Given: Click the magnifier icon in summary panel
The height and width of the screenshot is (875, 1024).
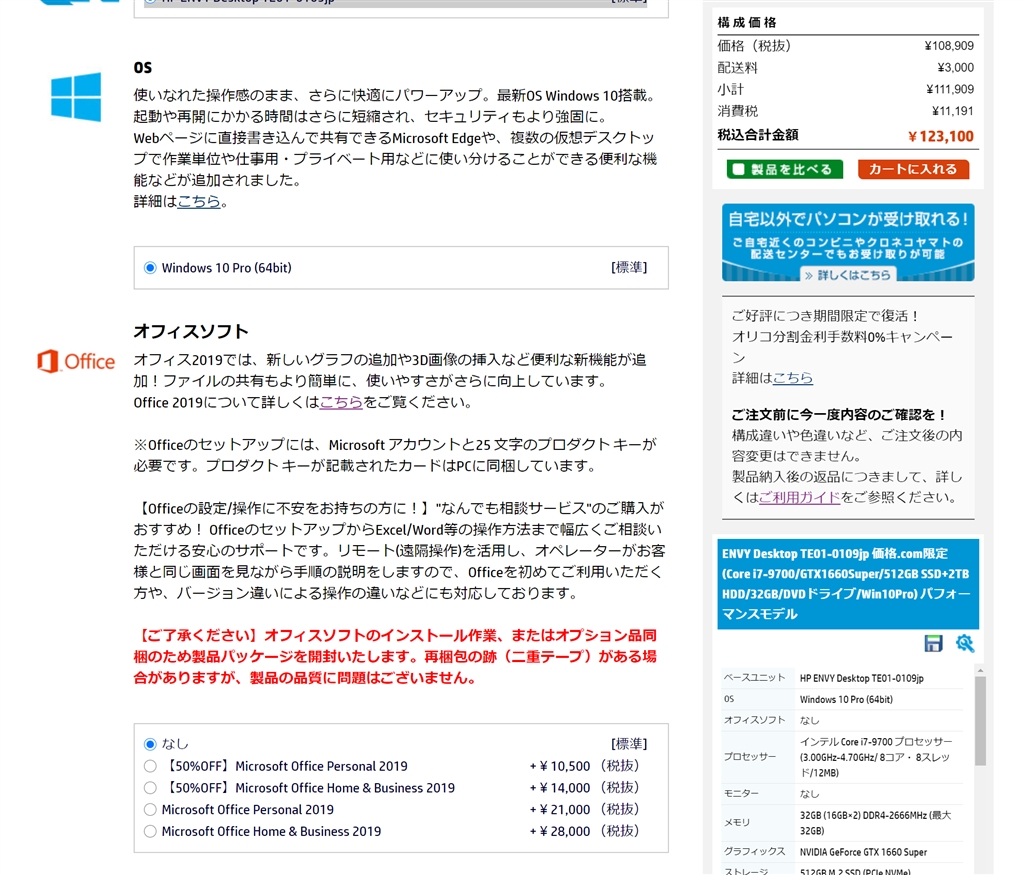Looking at the screenshot, I should coord(965,643).
